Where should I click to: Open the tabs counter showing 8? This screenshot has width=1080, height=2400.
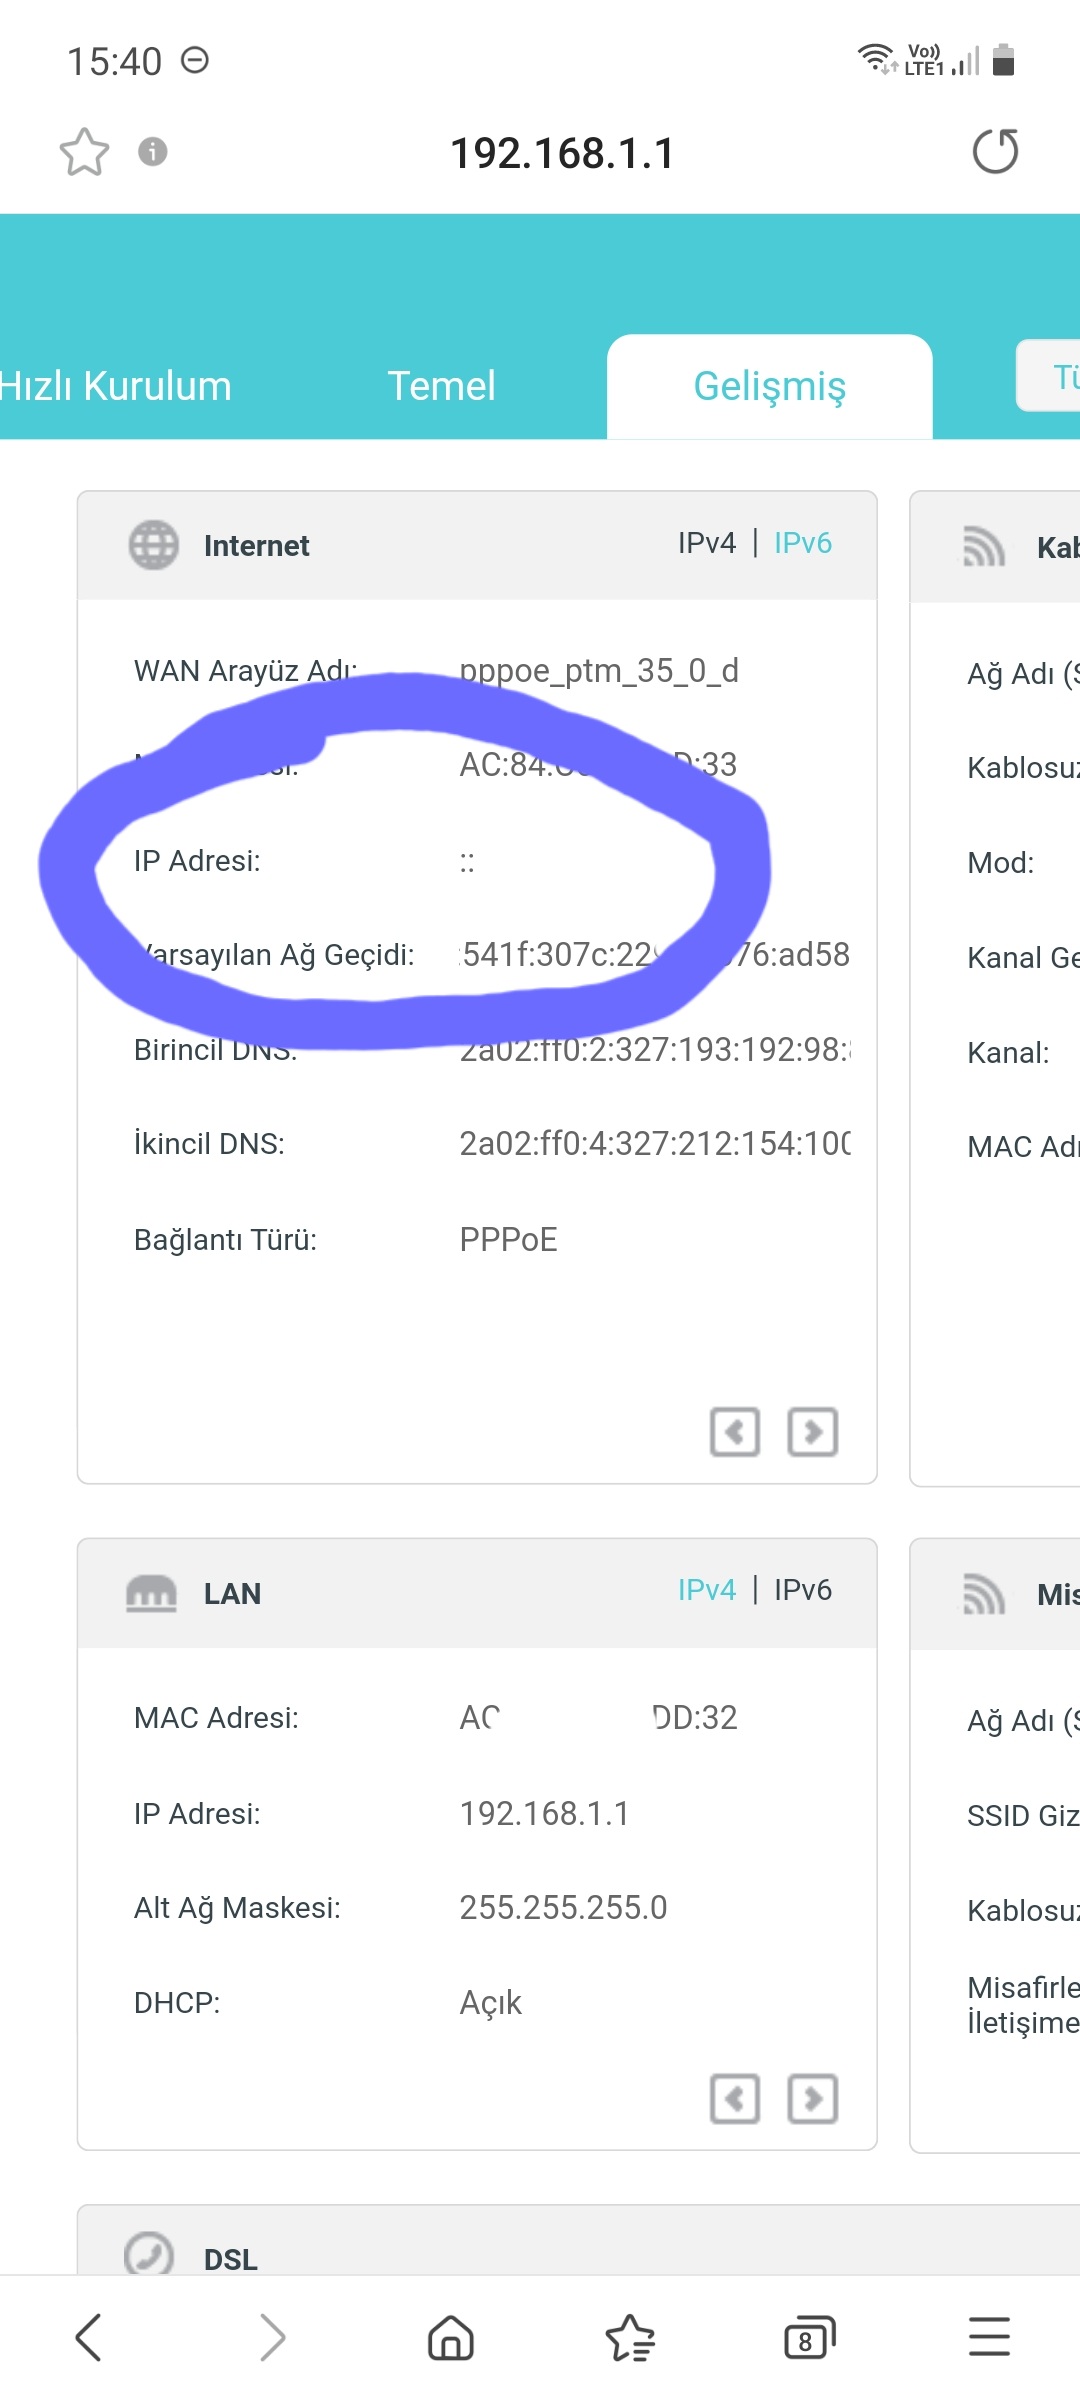click(x=809, y=2338)
